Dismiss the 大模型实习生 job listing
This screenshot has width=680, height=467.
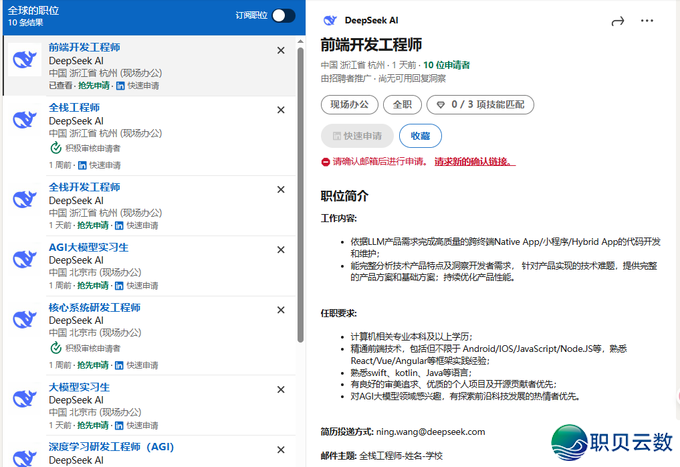pyautogui.click(x=281, y=390)
